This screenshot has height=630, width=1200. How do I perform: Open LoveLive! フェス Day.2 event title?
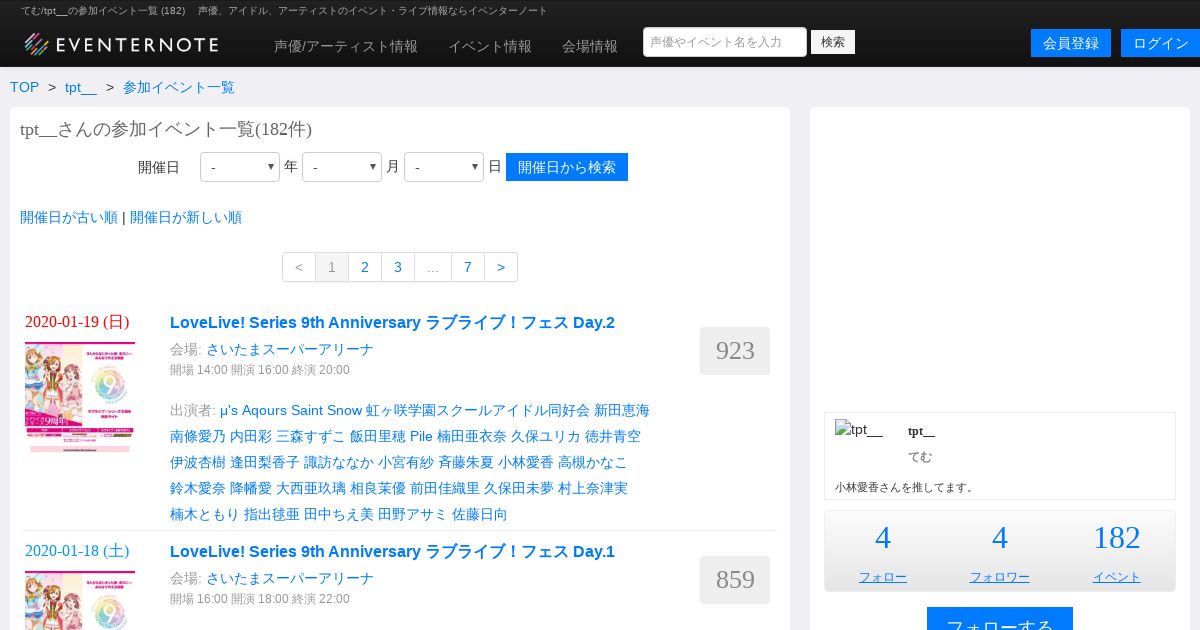tap(392, 322)
